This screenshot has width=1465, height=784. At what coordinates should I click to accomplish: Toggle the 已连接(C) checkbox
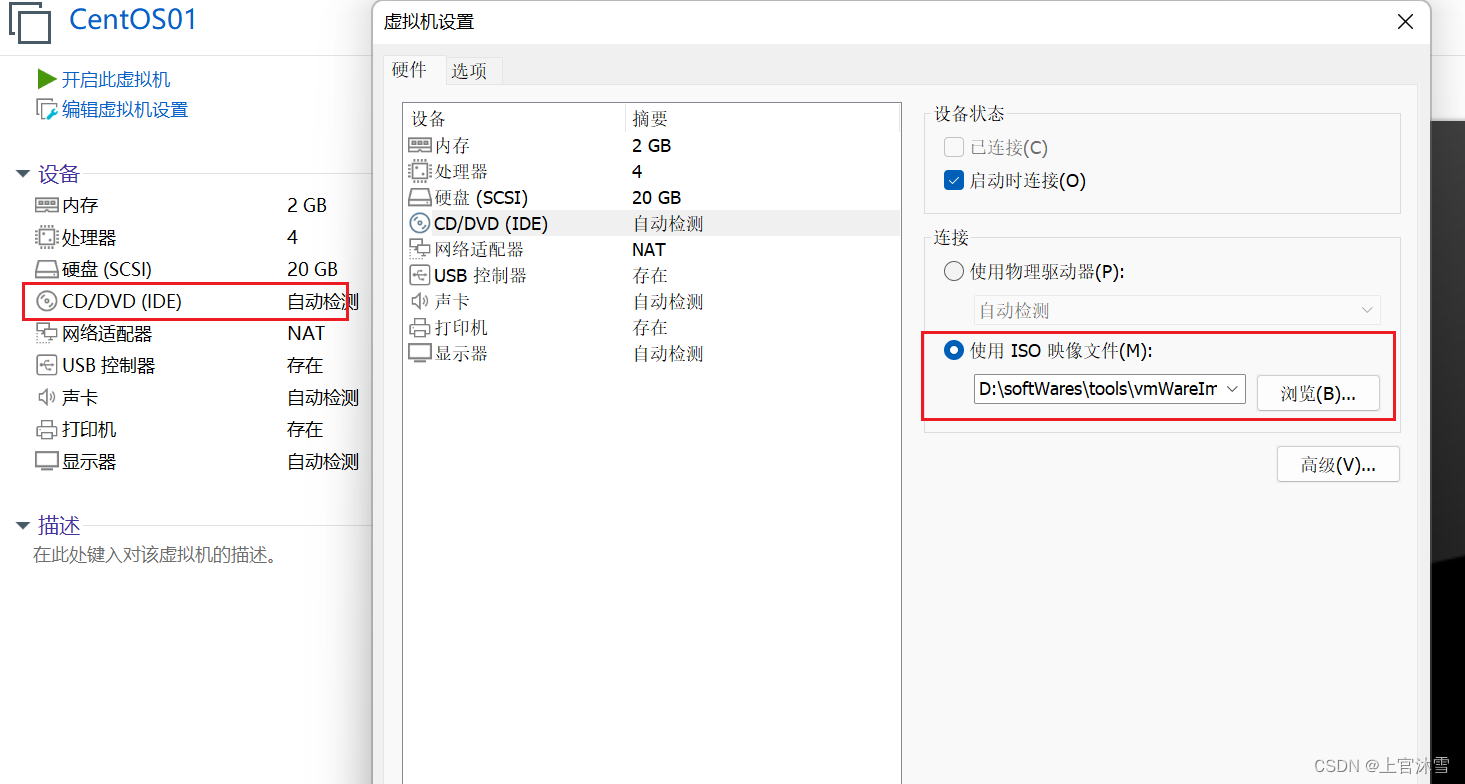953,148
